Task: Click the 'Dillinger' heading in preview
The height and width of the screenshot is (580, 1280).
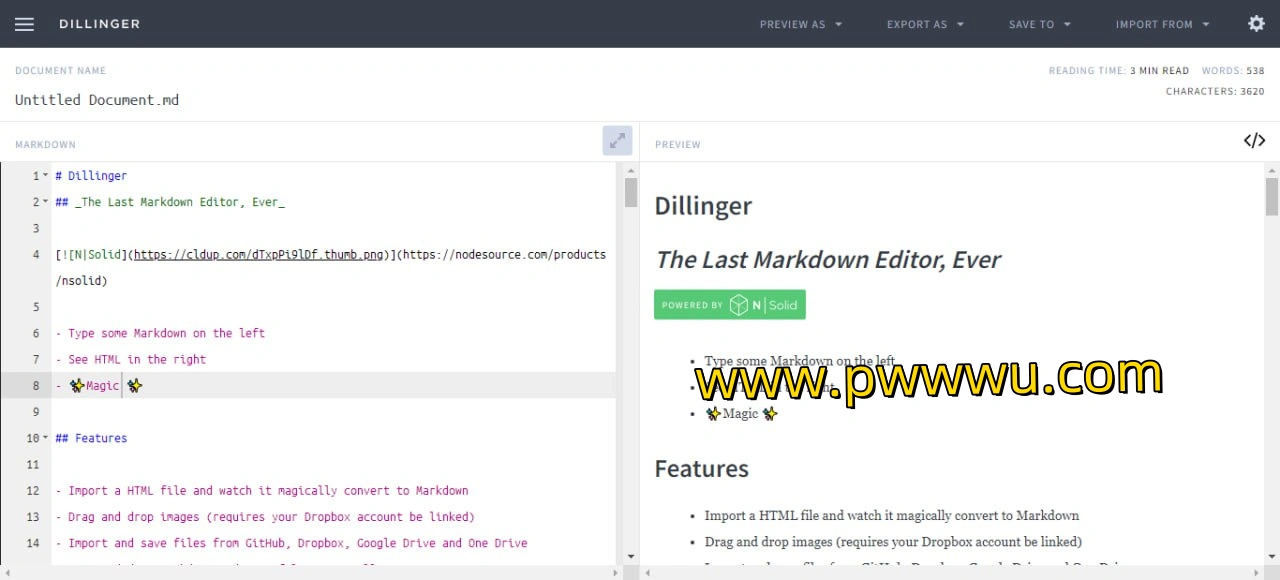Action: (x=703, y=206)
